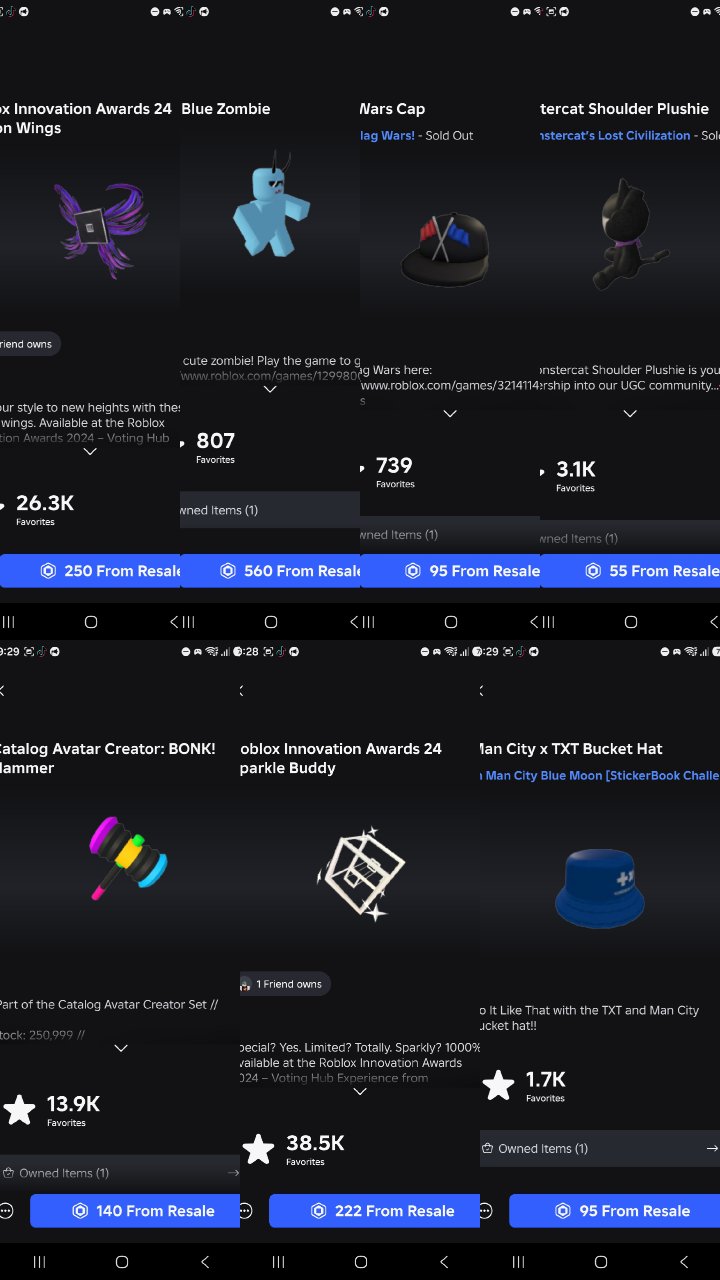
Task: Tap Android recents button below 140 From Resale
Action: [x=39, y=1262]
